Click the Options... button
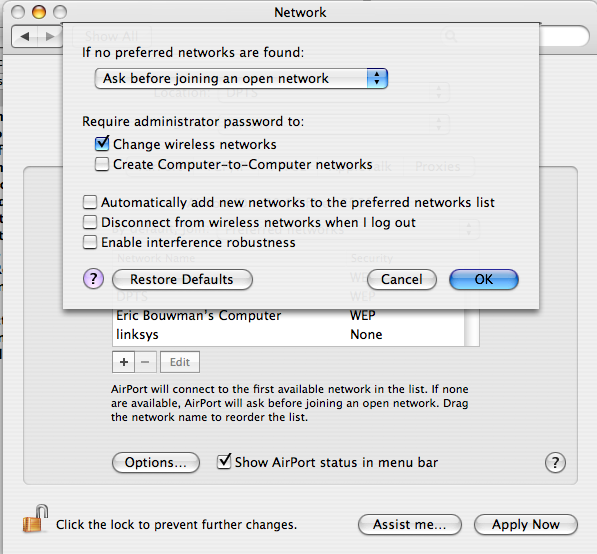The height and width of the screenshot is (554, 597). (x=156, y=463)
